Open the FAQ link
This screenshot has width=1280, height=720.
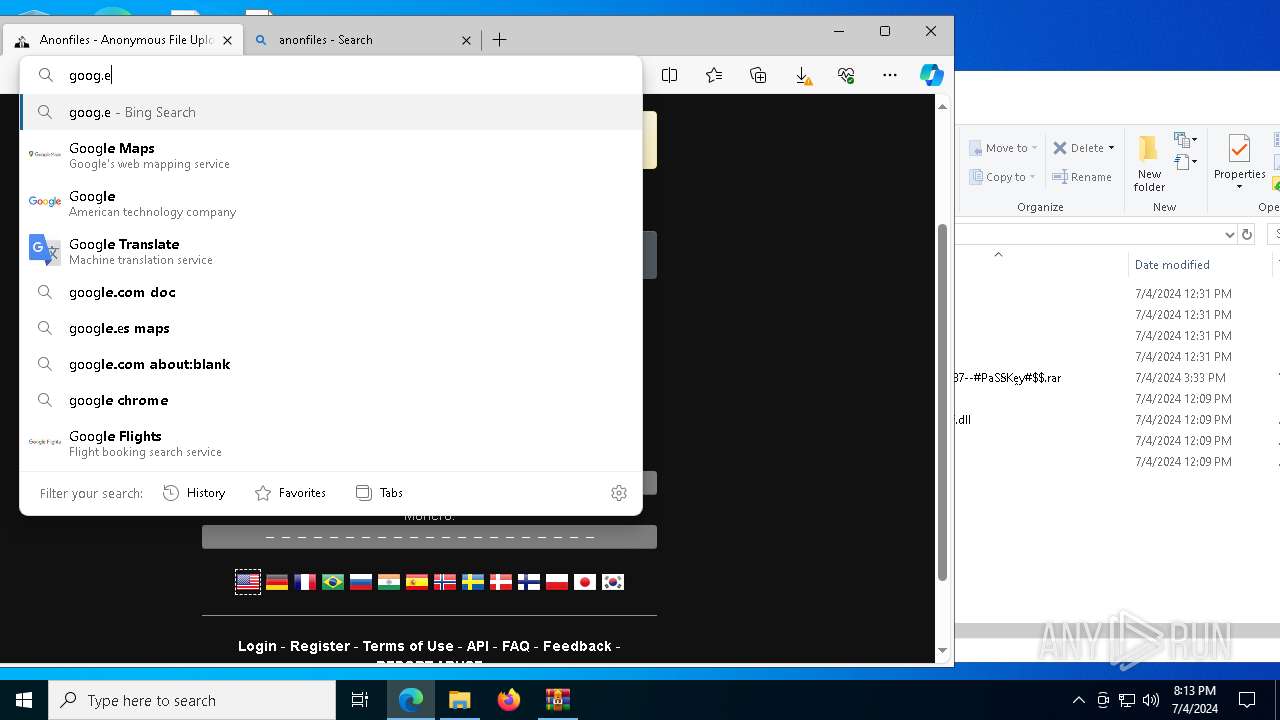pos(516,646)
